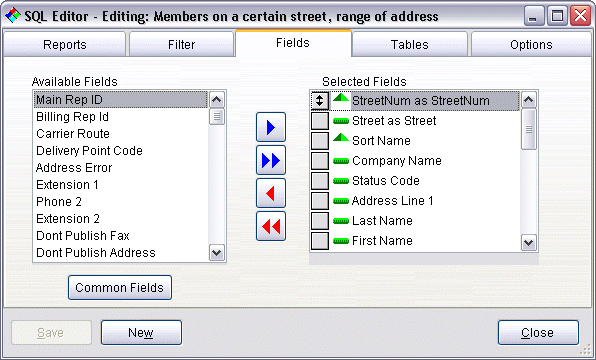596x360 pixels.
Task: Toggle the box next to Address Line 1
Action: click(x=320, y=201)
